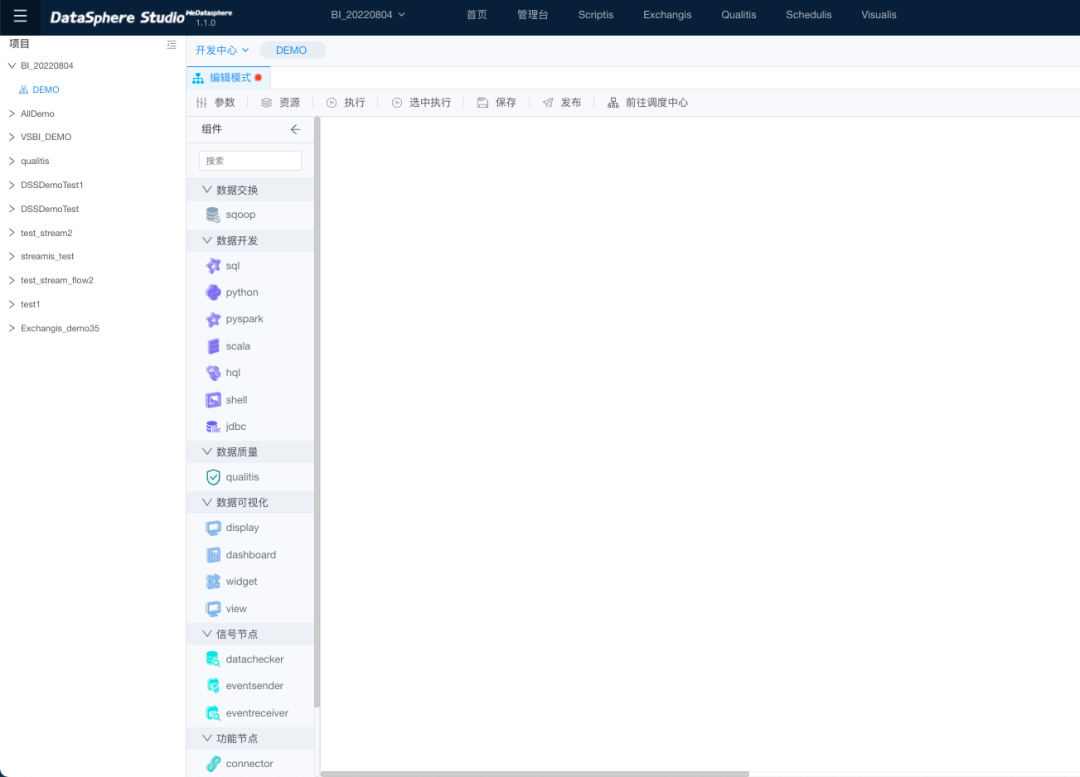Click the component search input field

(x=250, y=161)
